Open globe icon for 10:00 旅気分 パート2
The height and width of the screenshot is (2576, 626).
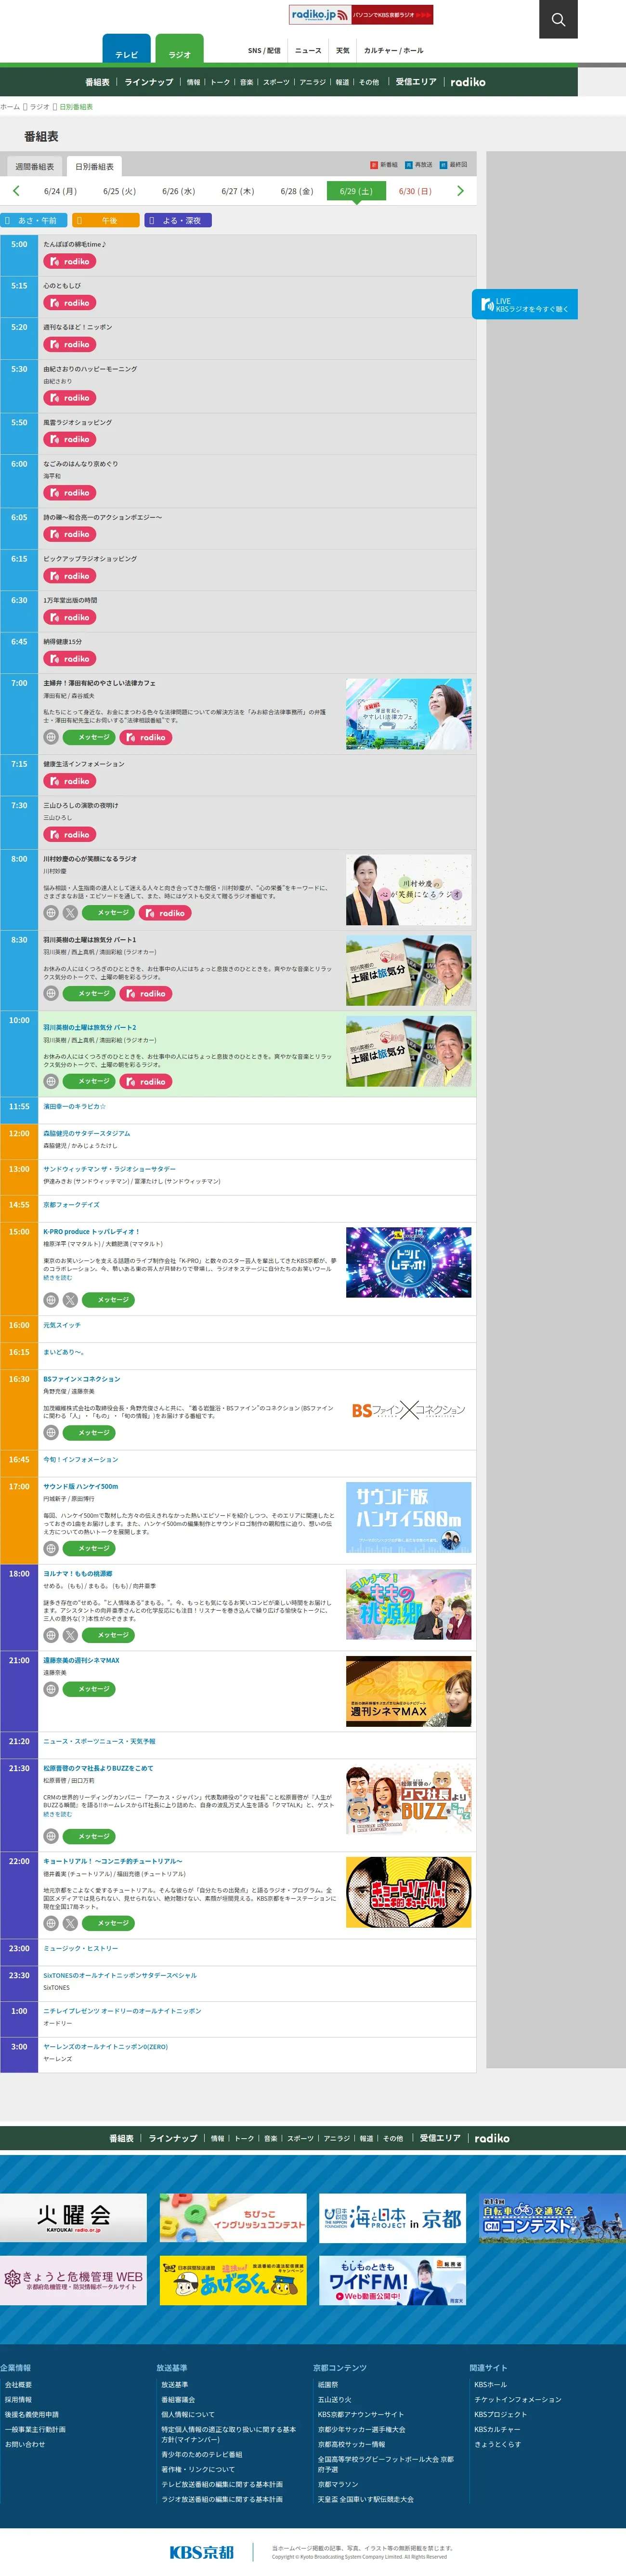[x=51, y=1082]
